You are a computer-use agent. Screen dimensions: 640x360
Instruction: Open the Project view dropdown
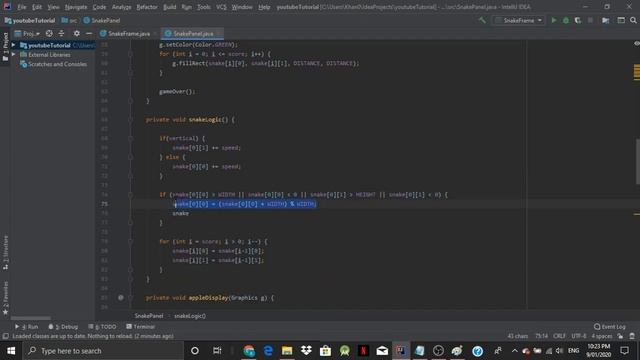point(27,33)
